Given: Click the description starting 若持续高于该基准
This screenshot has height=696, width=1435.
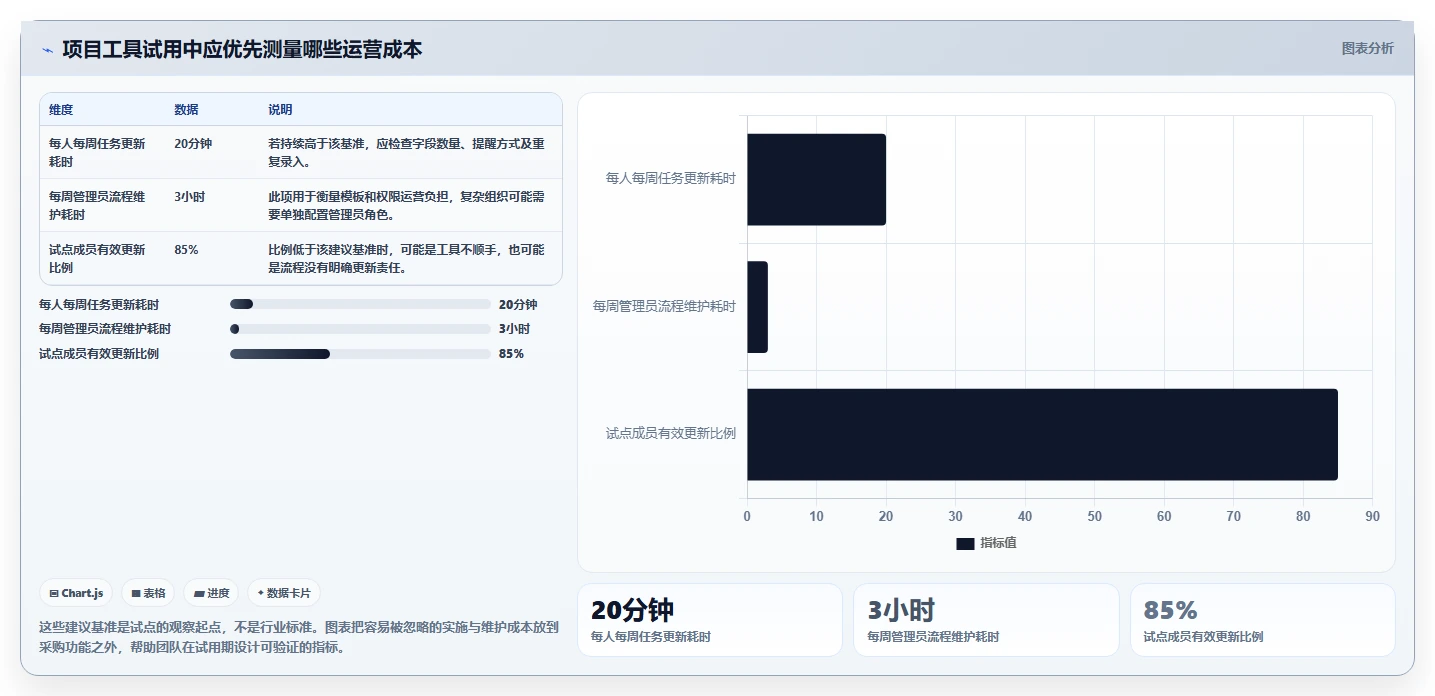Looking at the screenshot, I should pyautogui.click(x=407, y=152).
